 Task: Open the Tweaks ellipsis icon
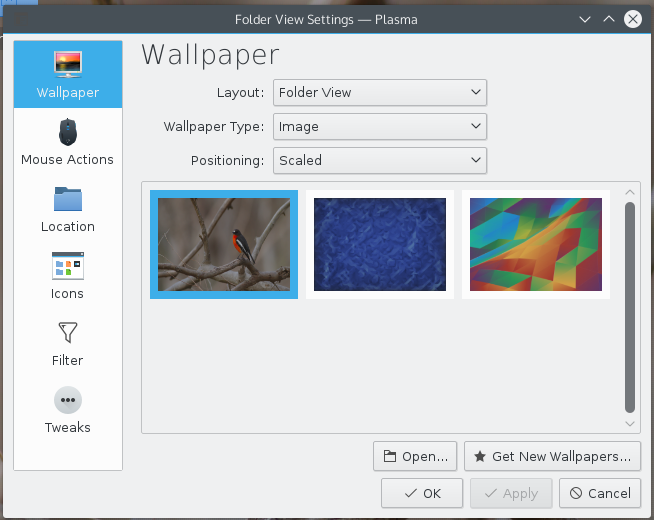tap(68, 400)
